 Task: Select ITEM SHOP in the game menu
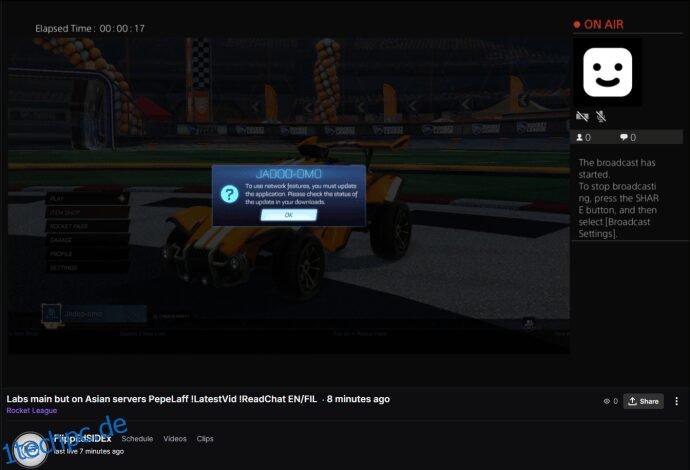87,212
